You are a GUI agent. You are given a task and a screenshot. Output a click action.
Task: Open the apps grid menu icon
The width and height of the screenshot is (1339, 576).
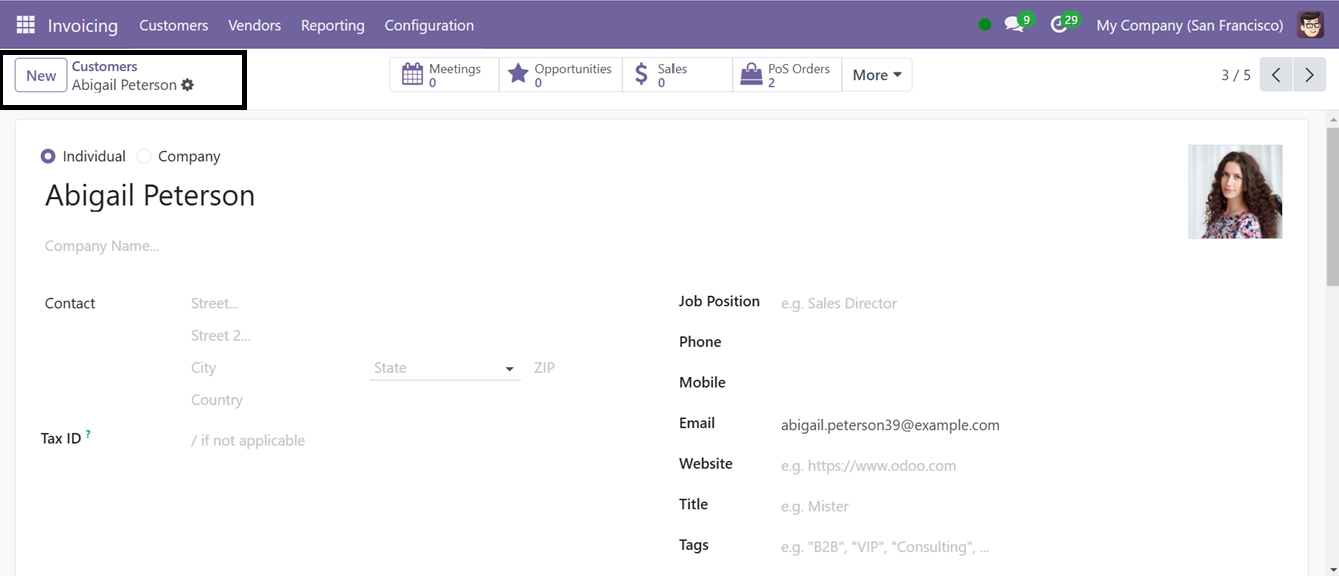[x=25, y=25]
